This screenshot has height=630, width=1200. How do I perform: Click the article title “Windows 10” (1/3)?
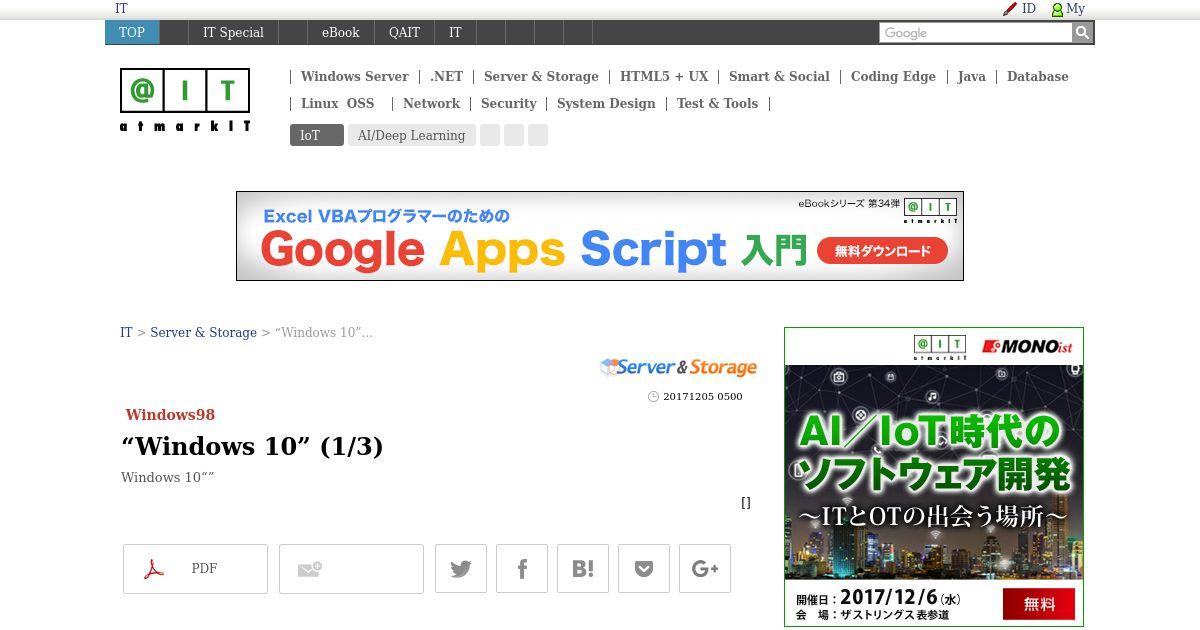(252, 445)
